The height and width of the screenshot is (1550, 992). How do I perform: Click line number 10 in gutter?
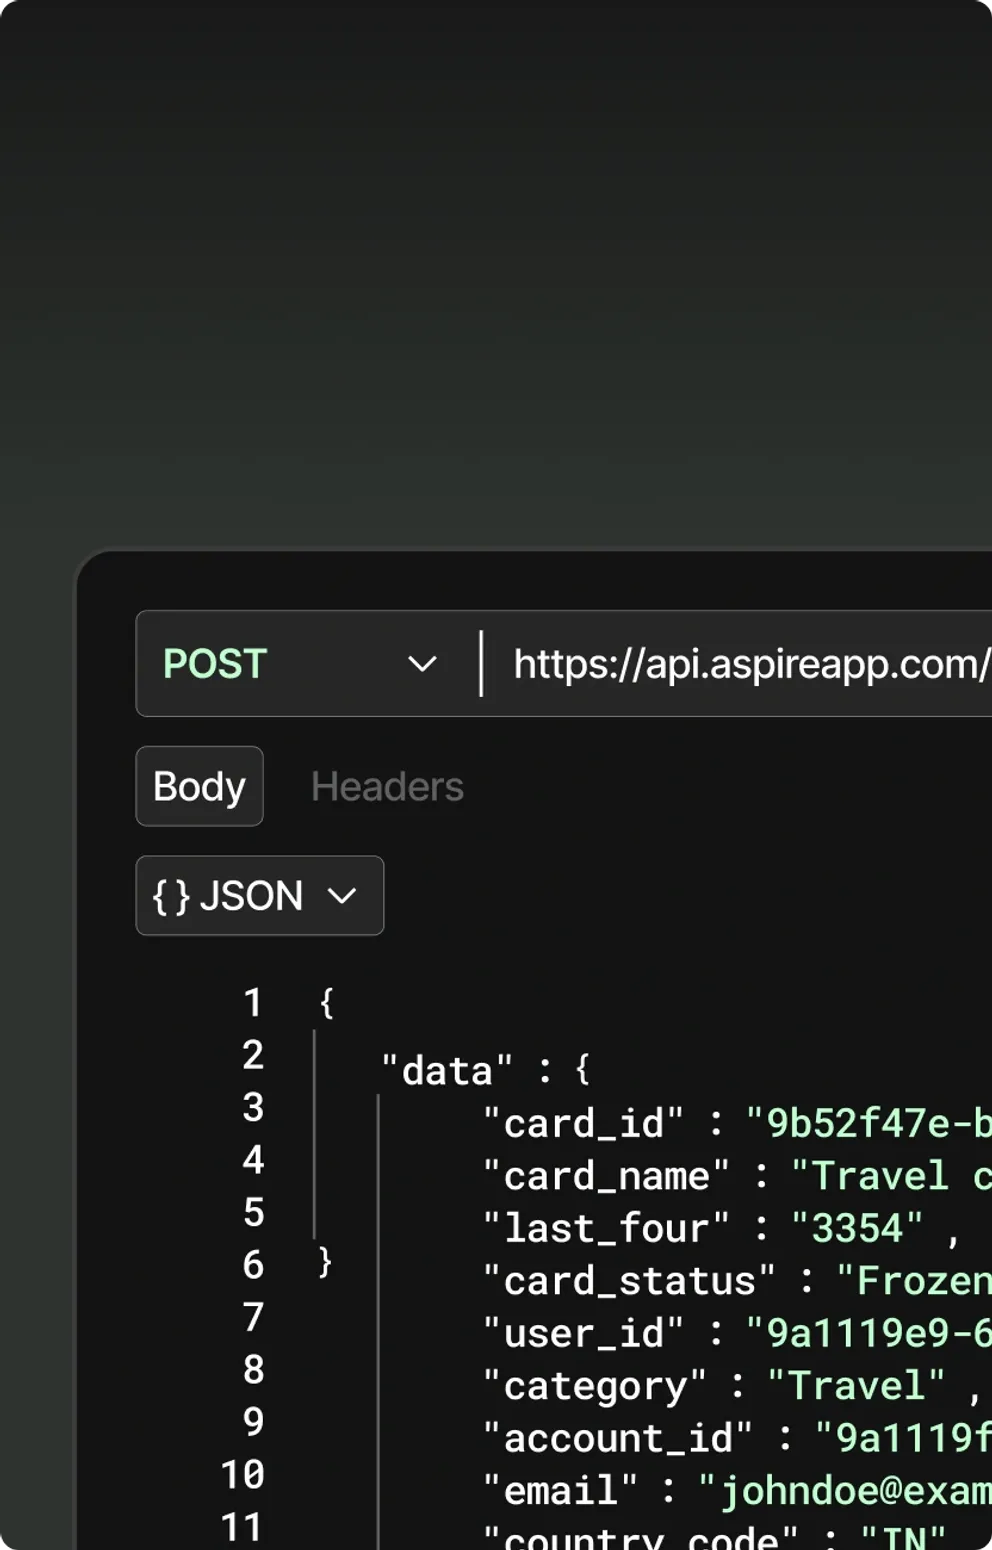coord(243,1474)
